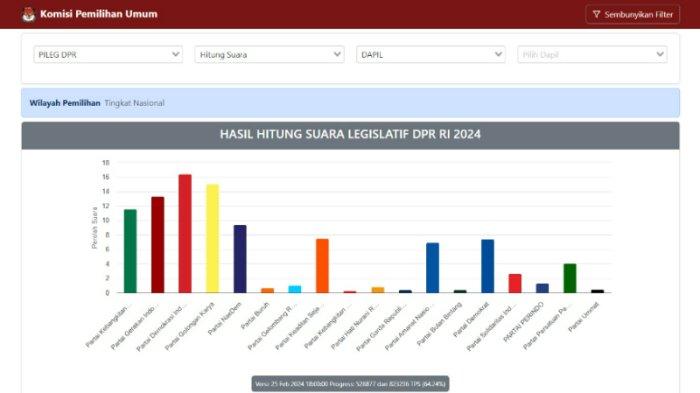Click the small orange Partai Buruh bar
Screen dimensions: 700x393
[267, 290]
